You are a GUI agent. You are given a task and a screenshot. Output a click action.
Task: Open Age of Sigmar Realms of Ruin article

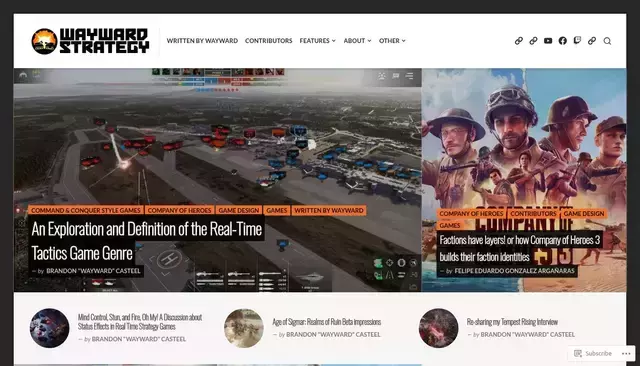click(327, 322)
